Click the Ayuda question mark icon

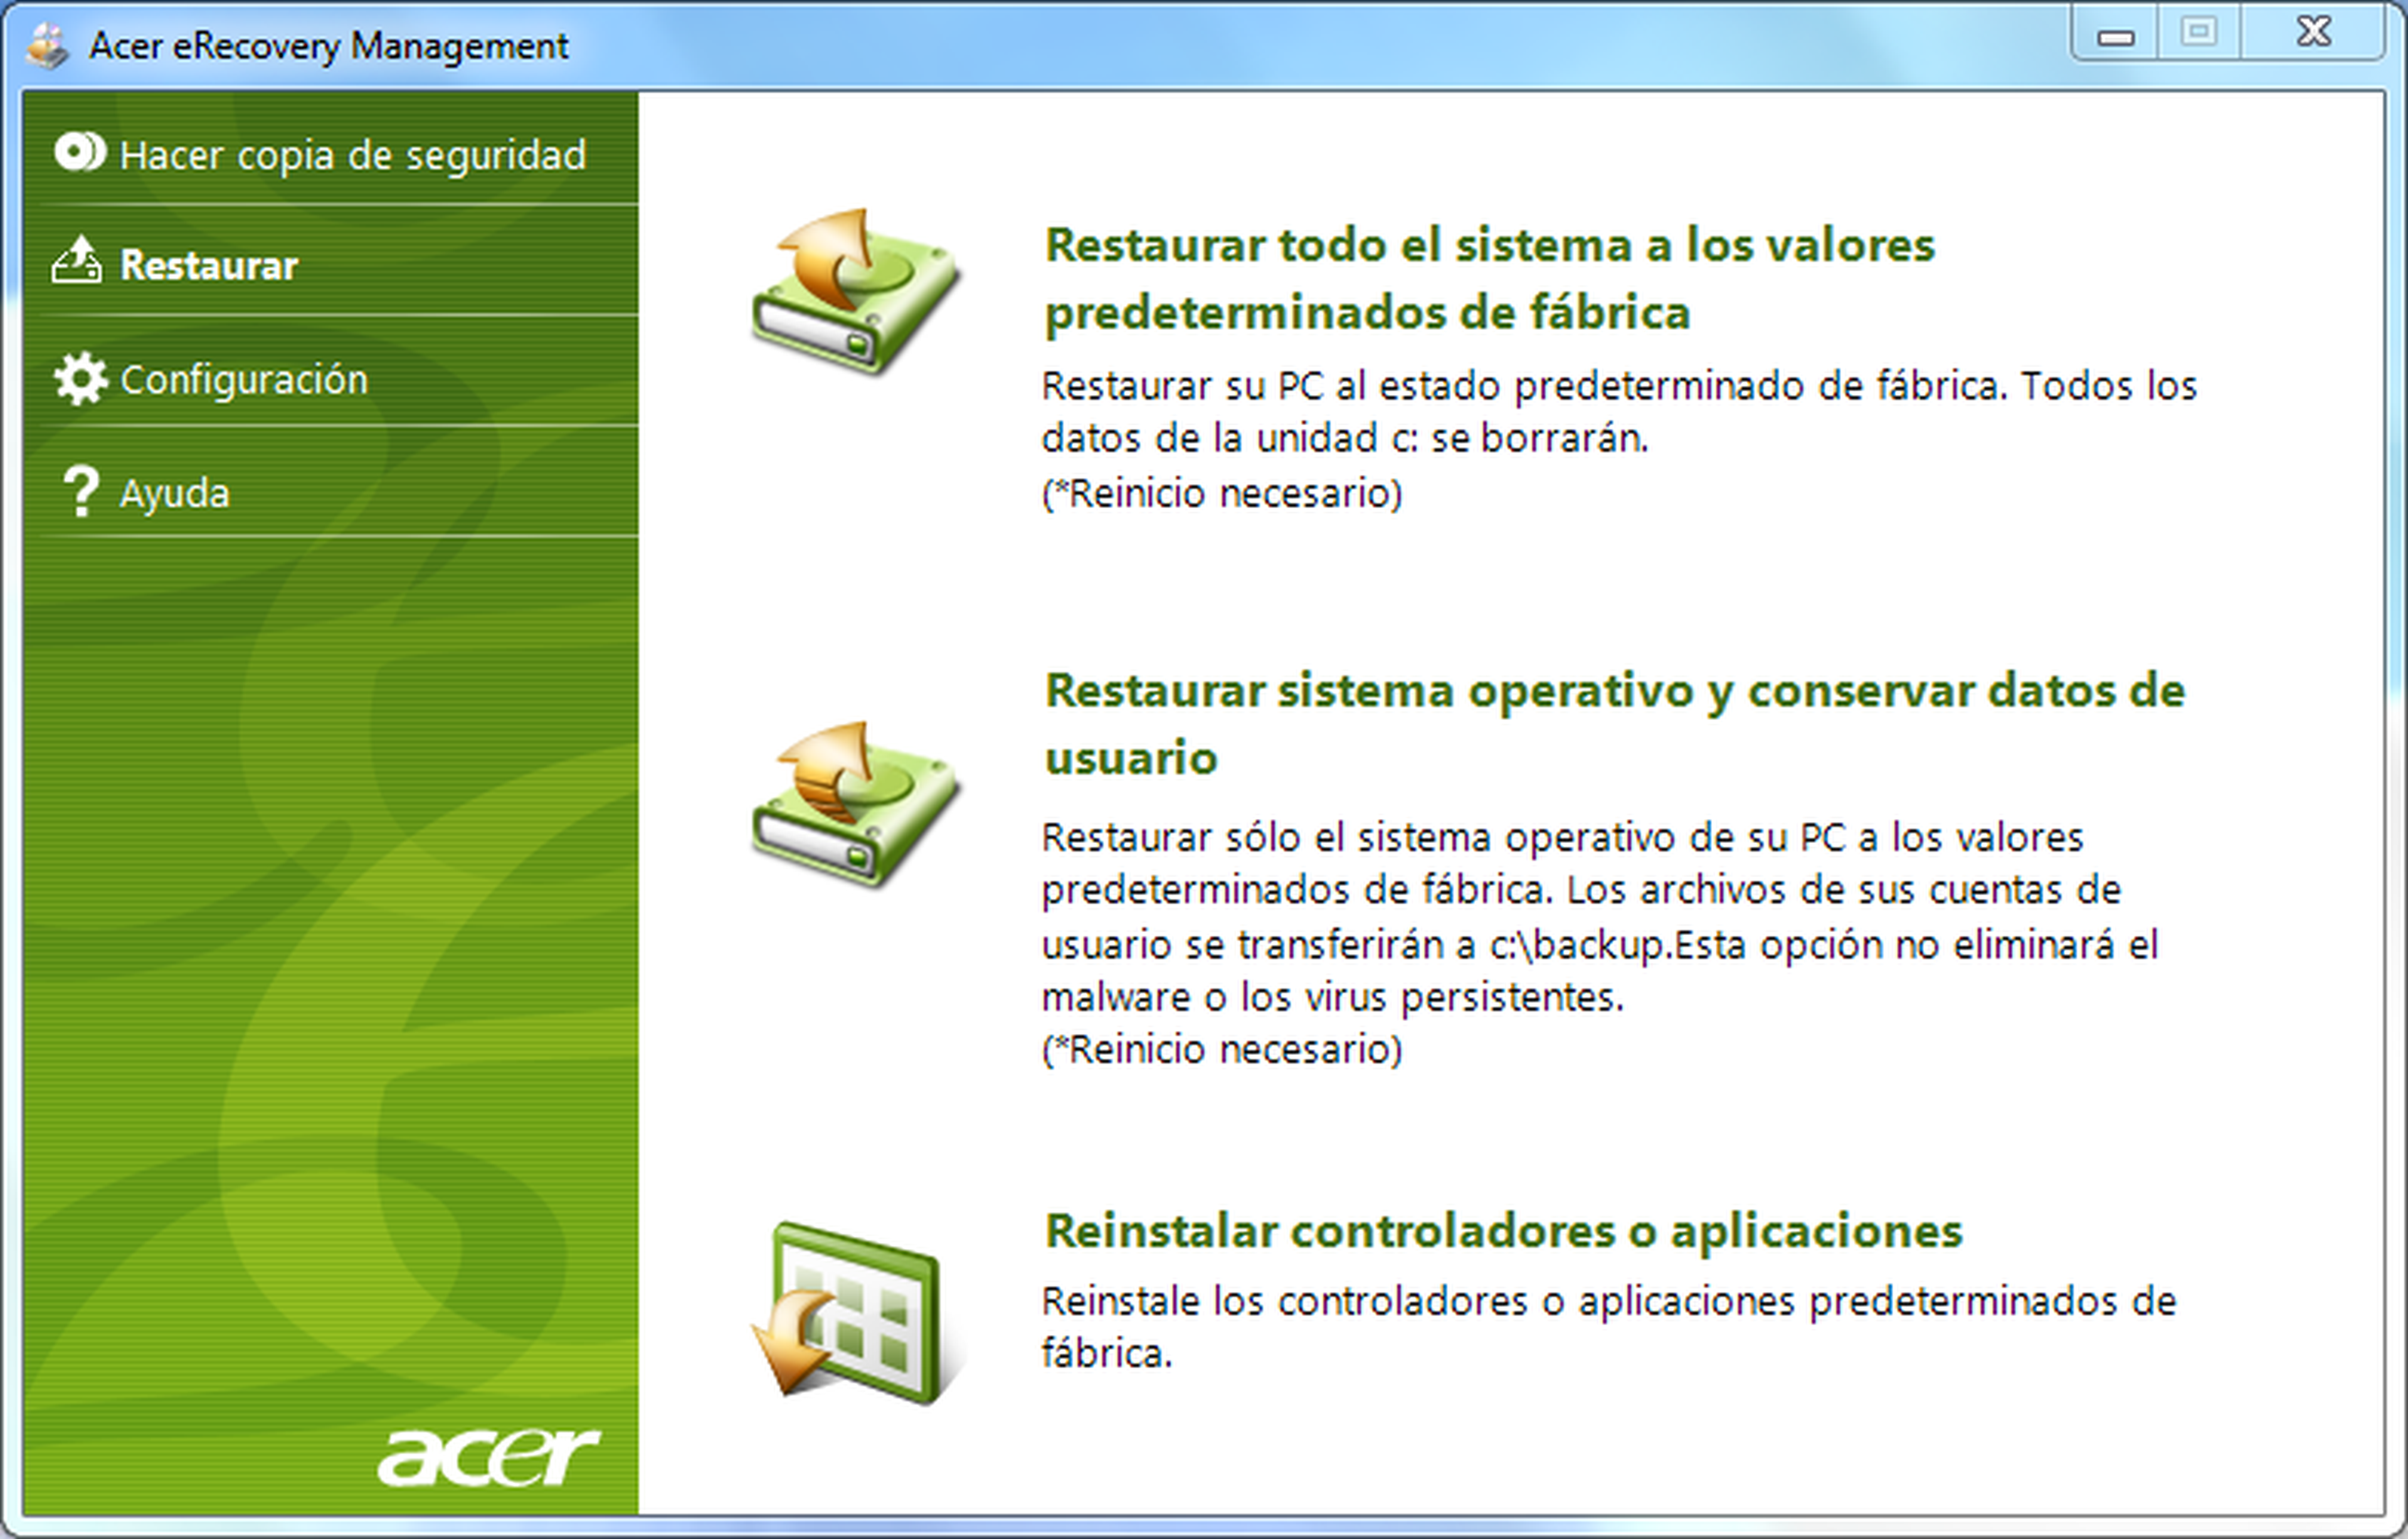(x=80, y=491)
